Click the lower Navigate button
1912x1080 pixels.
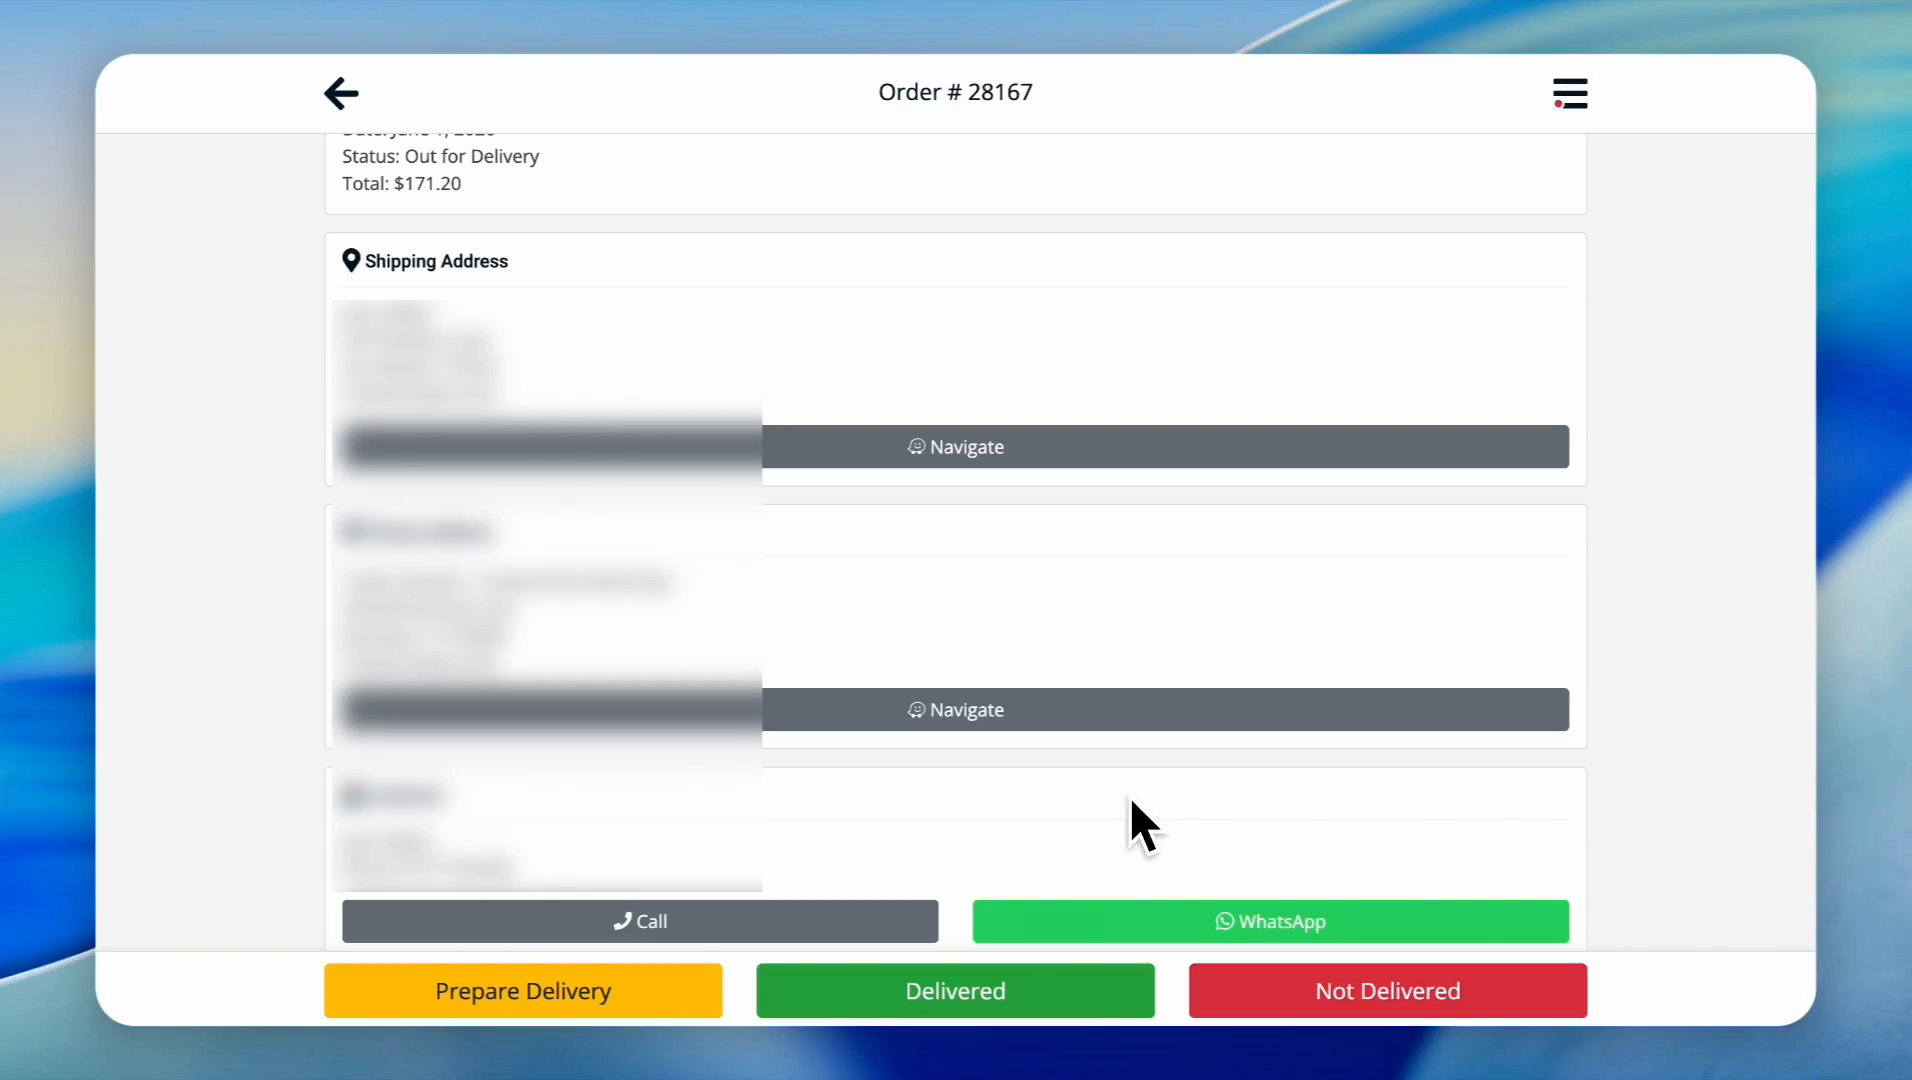(955, 710)
